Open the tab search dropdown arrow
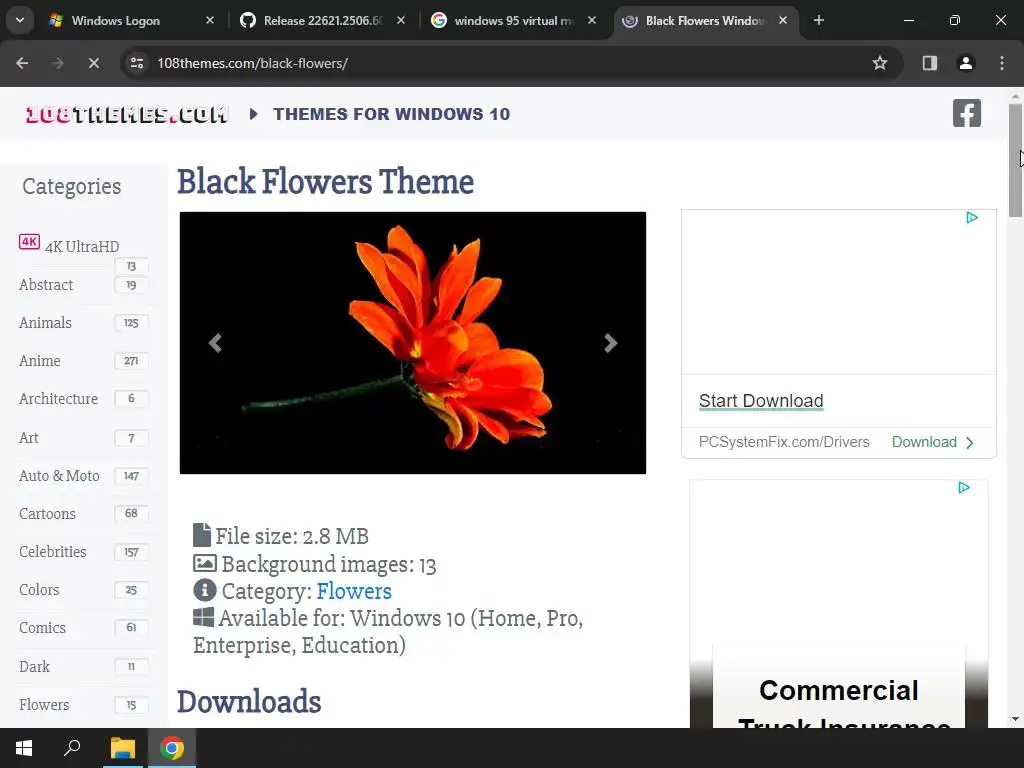 (x=20, y=20)
